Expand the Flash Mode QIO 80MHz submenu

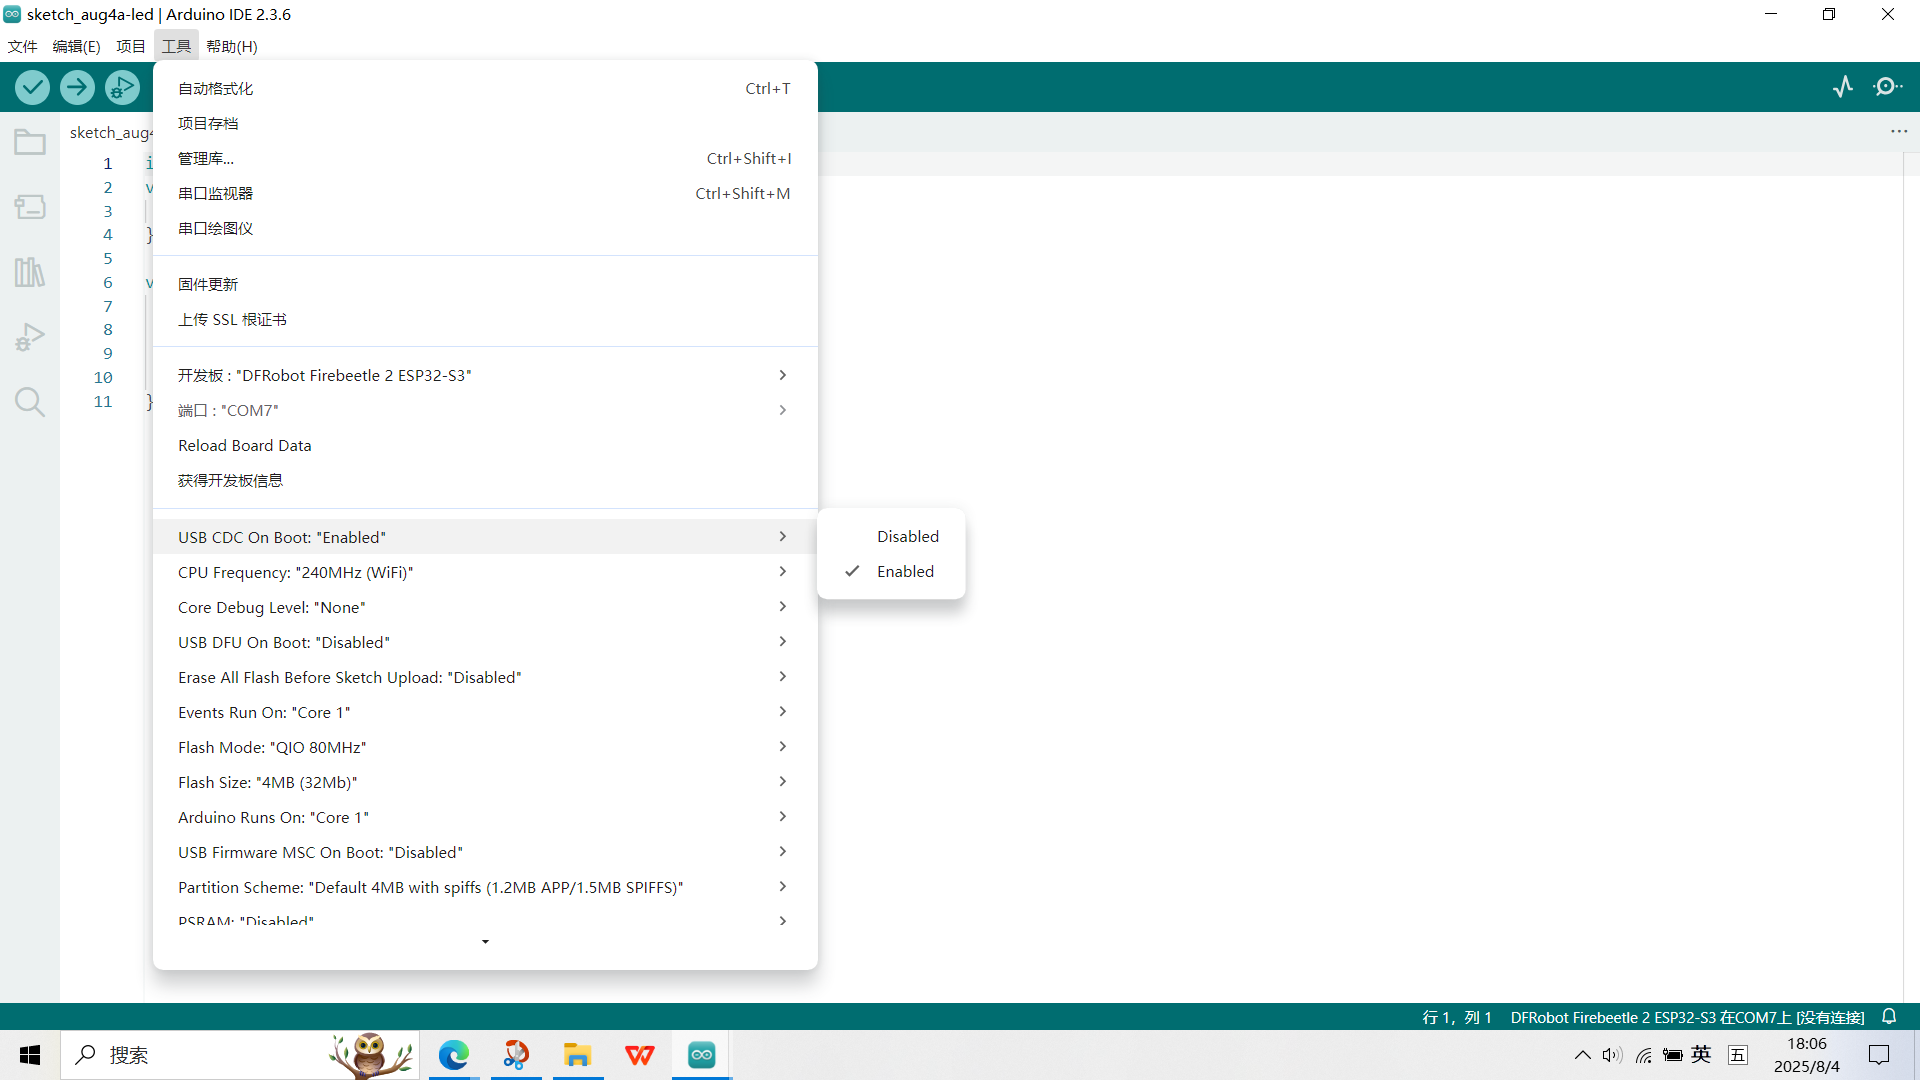485,747
